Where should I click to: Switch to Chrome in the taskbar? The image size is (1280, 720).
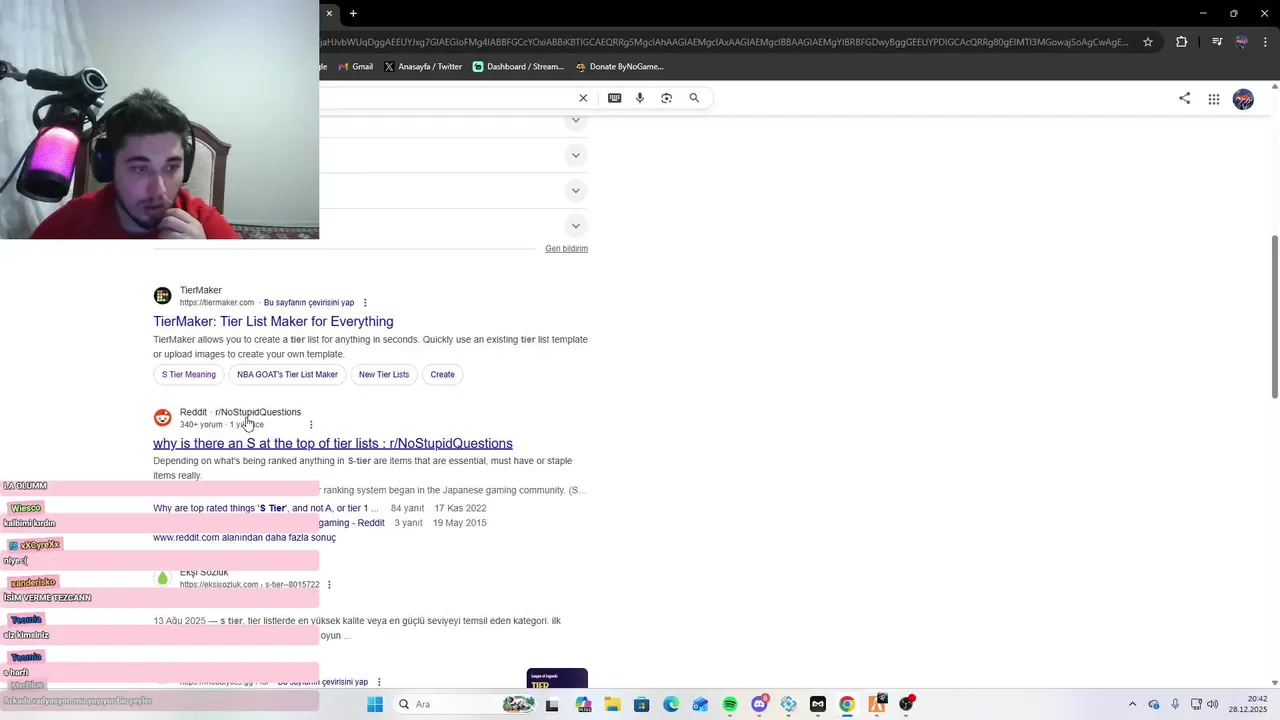tap(847, 704)
